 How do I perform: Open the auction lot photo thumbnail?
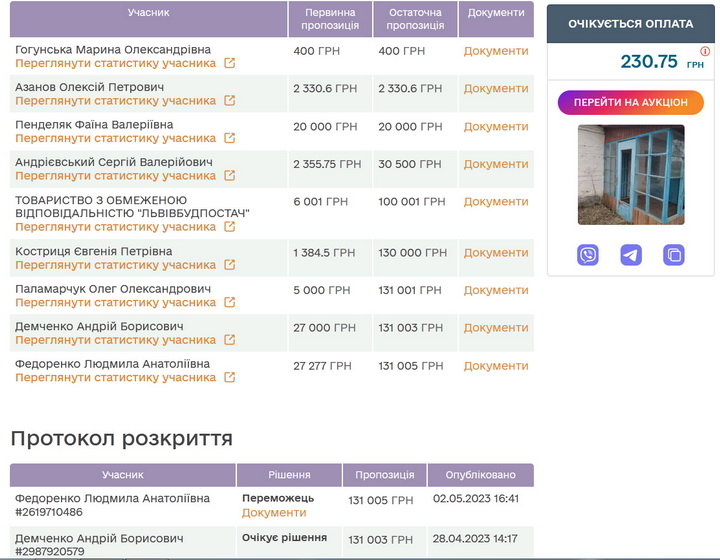click(631, 175)
